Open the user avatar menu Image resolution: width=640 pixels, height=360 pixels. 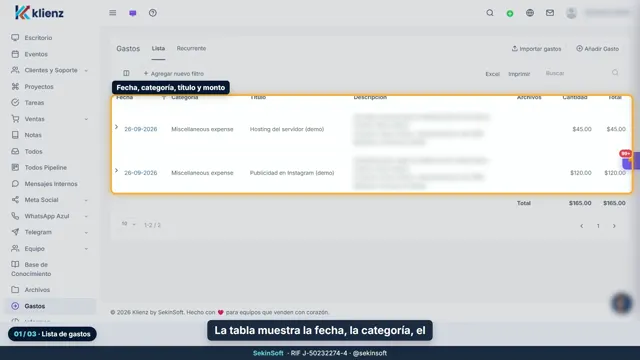click(571, 13)
